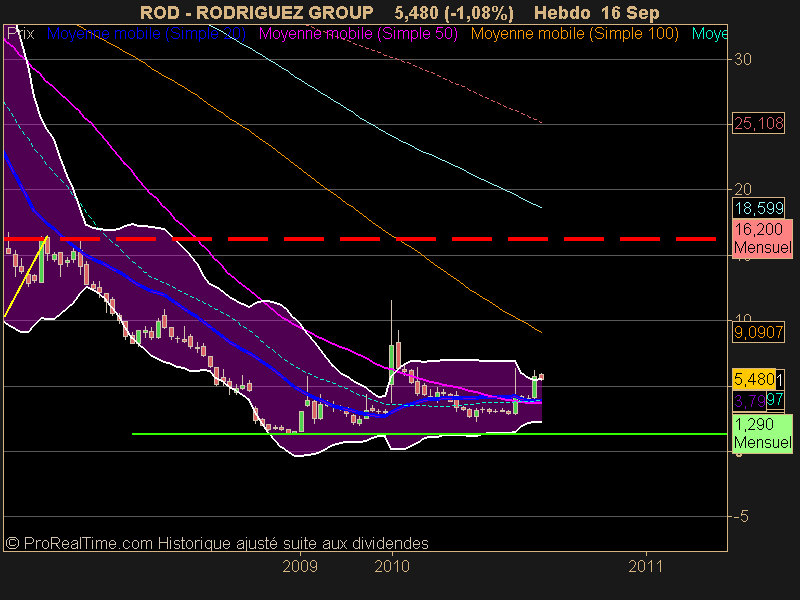Click the 2011 date axis label
Image resolution: width=800 pixels, height=600 pixels.
[x=645, y=566]
